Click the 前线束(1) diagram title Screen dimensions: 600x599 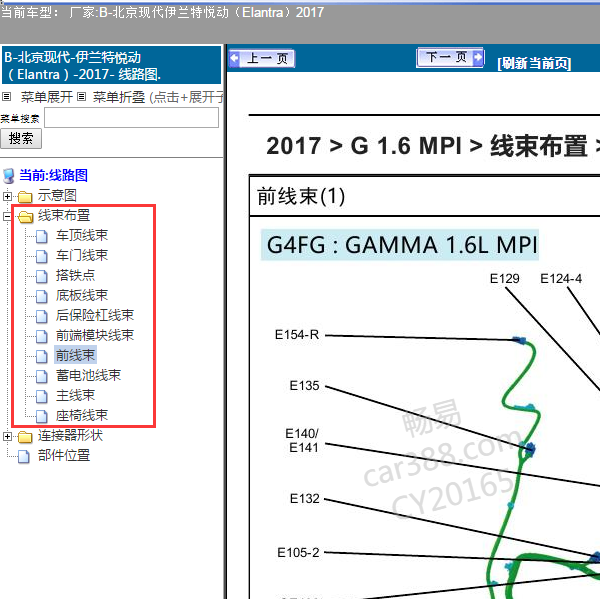(x=301, y=196)
